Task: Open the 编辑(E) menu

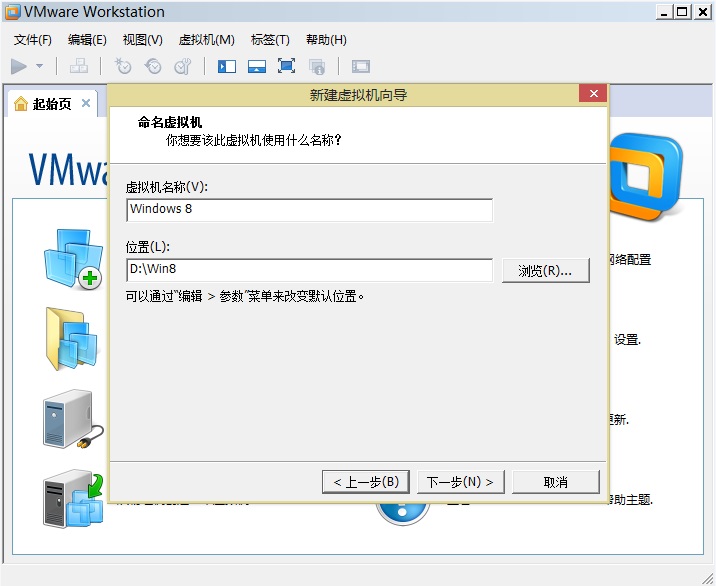Action: pyautogui.click(x=87, y=40)
